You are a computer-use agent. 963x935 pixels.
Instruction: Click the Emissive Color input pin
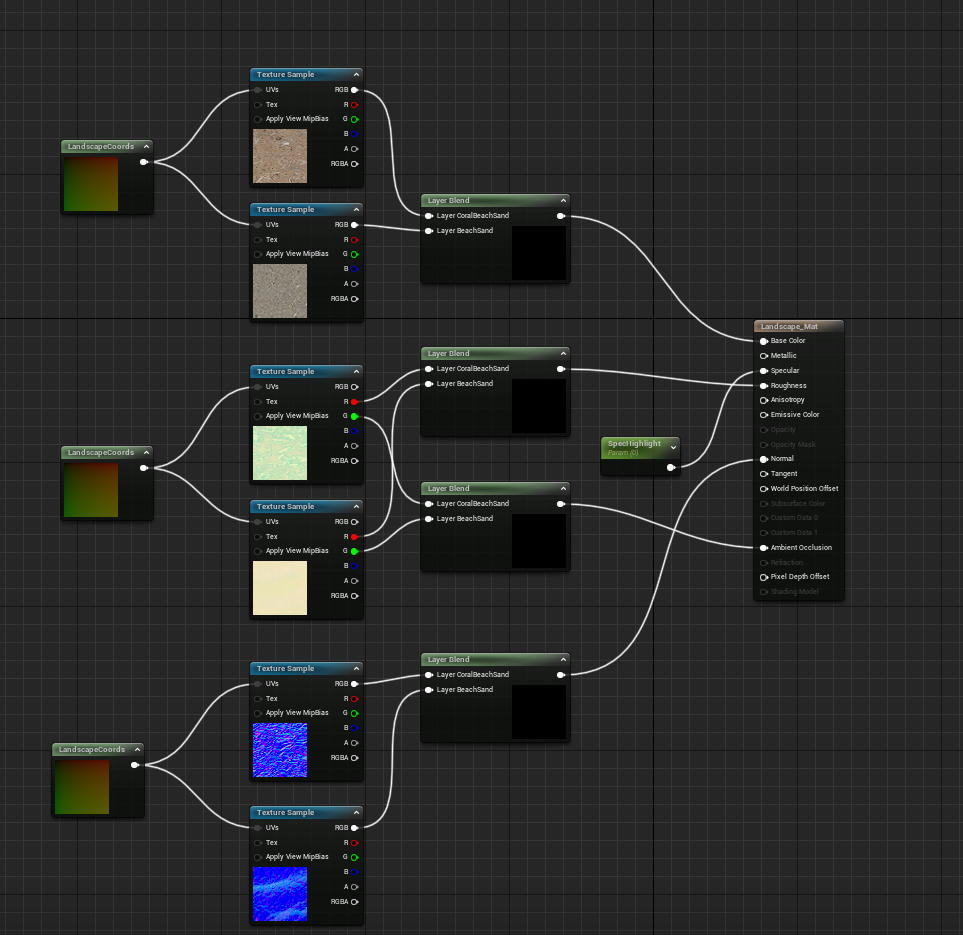point(764,415)
